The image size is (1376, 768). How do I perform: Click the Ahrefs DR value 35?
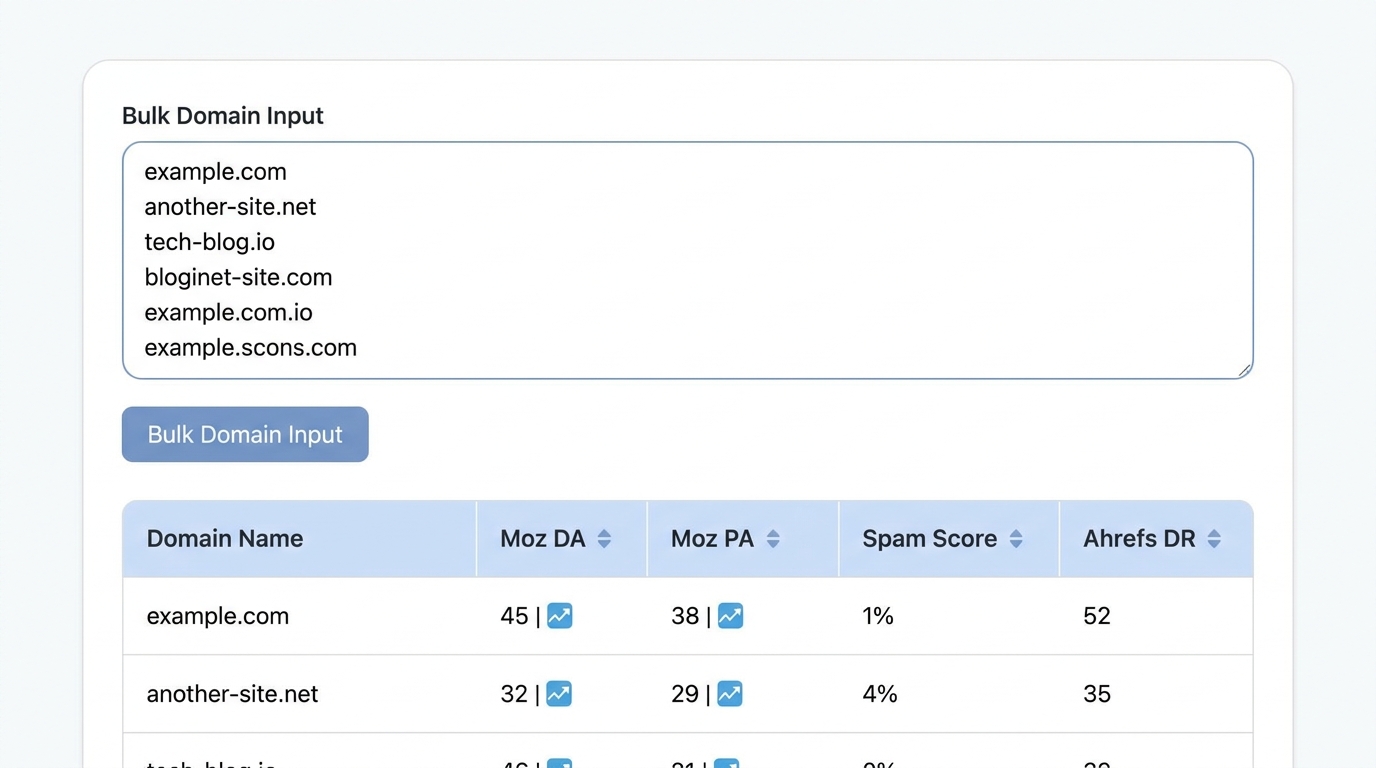1097,694
